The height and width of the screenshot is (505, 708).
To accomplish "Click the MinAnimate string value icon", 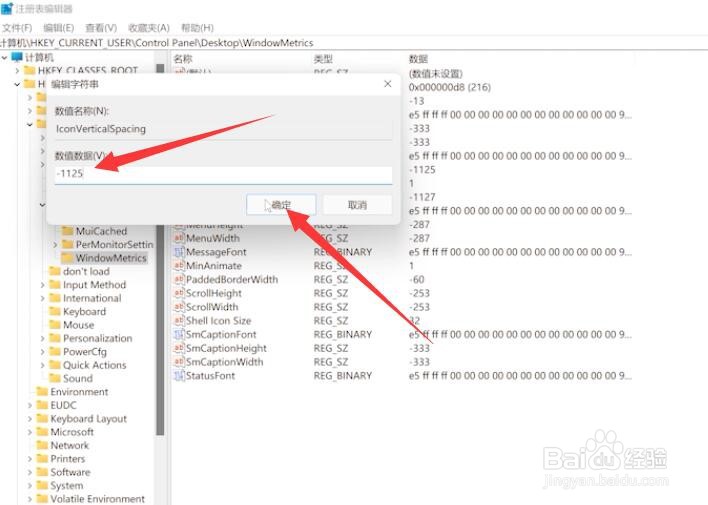I will click(179, 266).
